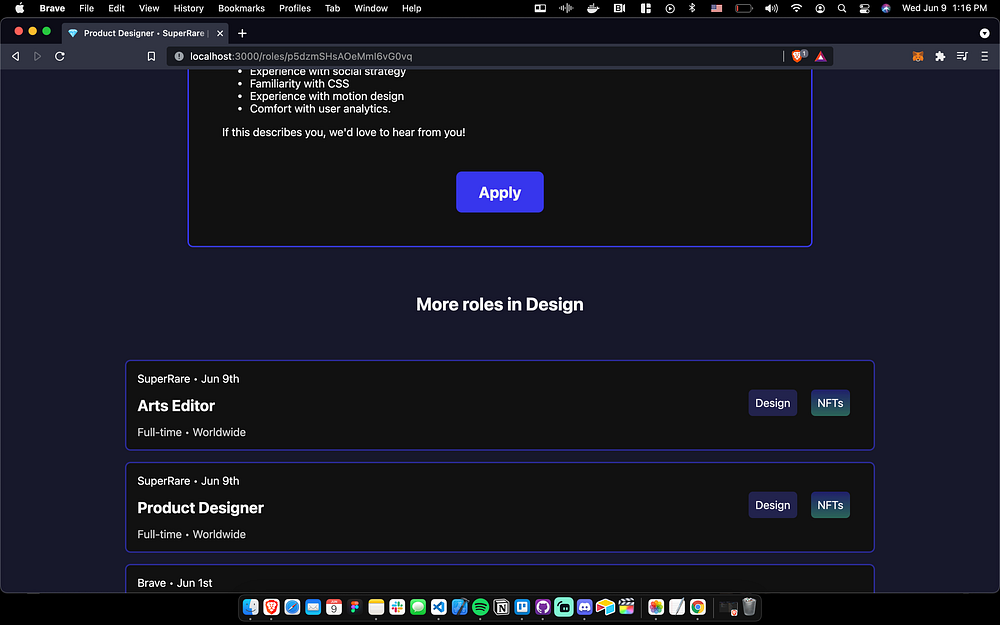
Task: Click the NFTs tag on Arts Editor
Action: coord(830,403)
